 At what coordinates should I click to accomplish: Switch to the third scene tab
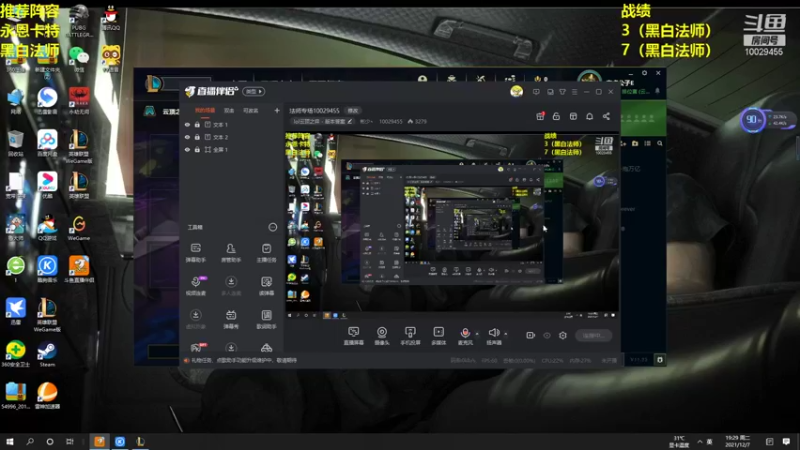(251, 110)
